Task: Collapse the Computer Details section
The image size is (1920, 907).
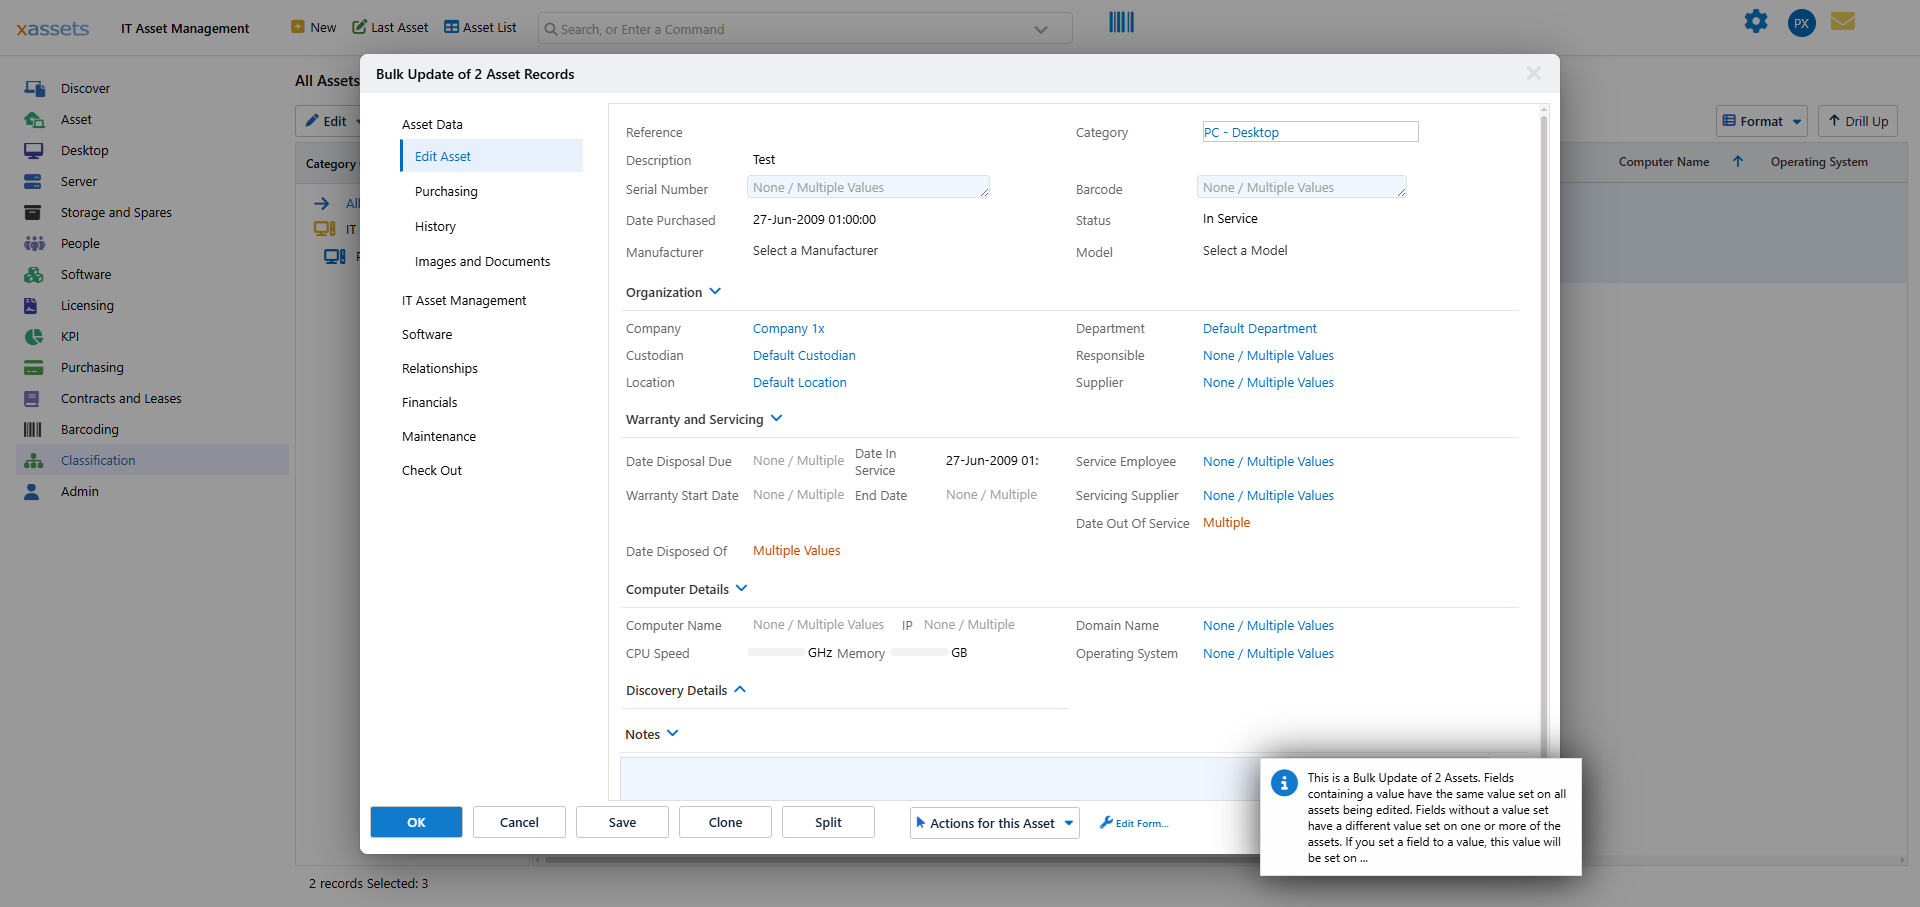Action: [x=742, y=589]
